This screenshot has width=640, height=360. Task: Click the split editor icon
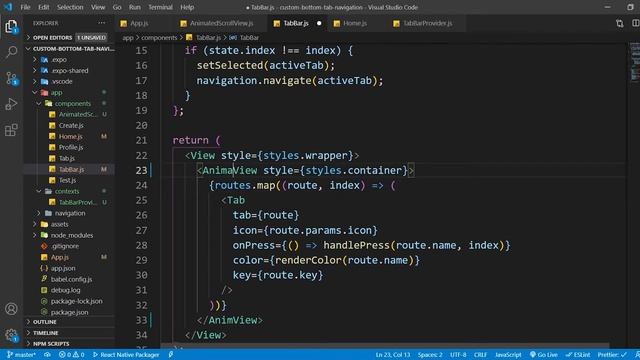(636, 23)
